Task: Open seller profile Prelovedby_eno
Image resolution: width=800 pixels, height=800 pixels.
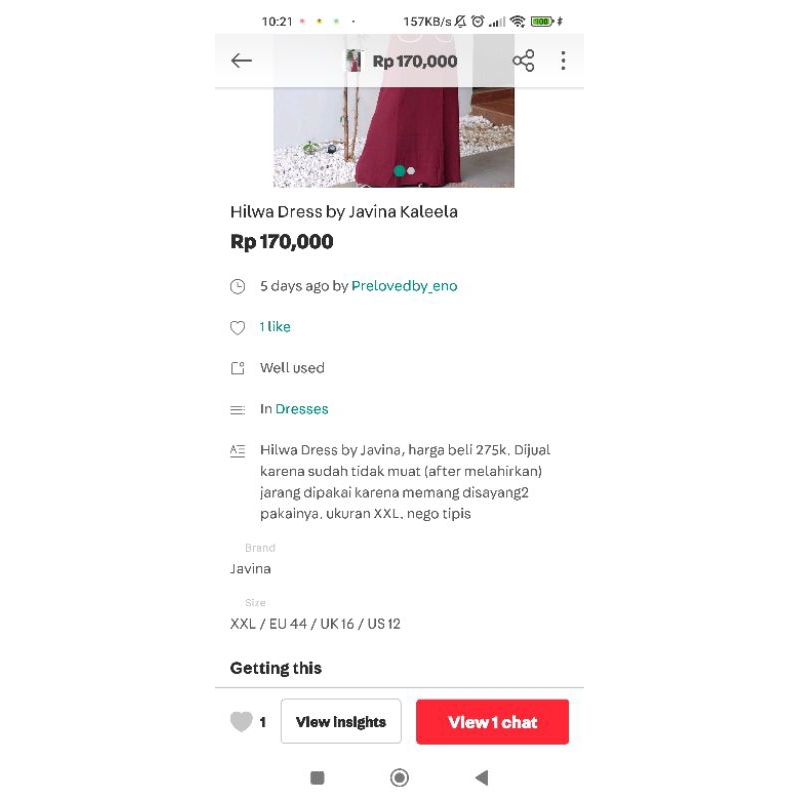Action: pos(404,286)
